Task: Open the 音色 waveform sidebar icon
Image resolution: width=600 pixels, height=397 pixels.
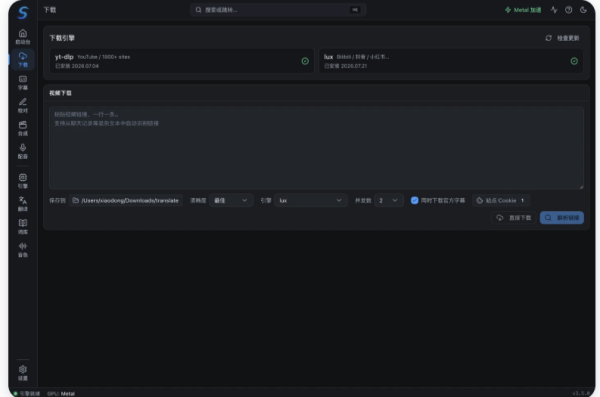Action: (x=23, y=250)
